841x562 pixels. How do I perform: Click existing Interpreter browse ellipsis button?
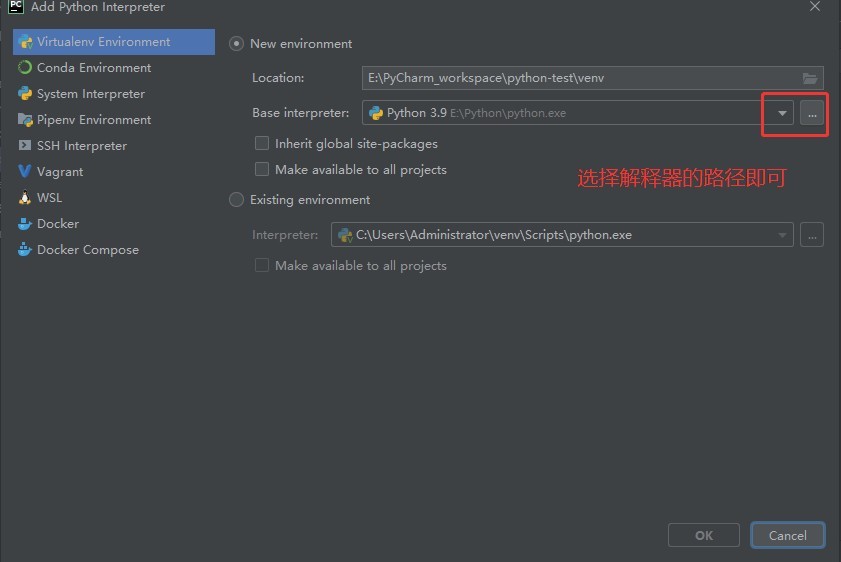812,235
